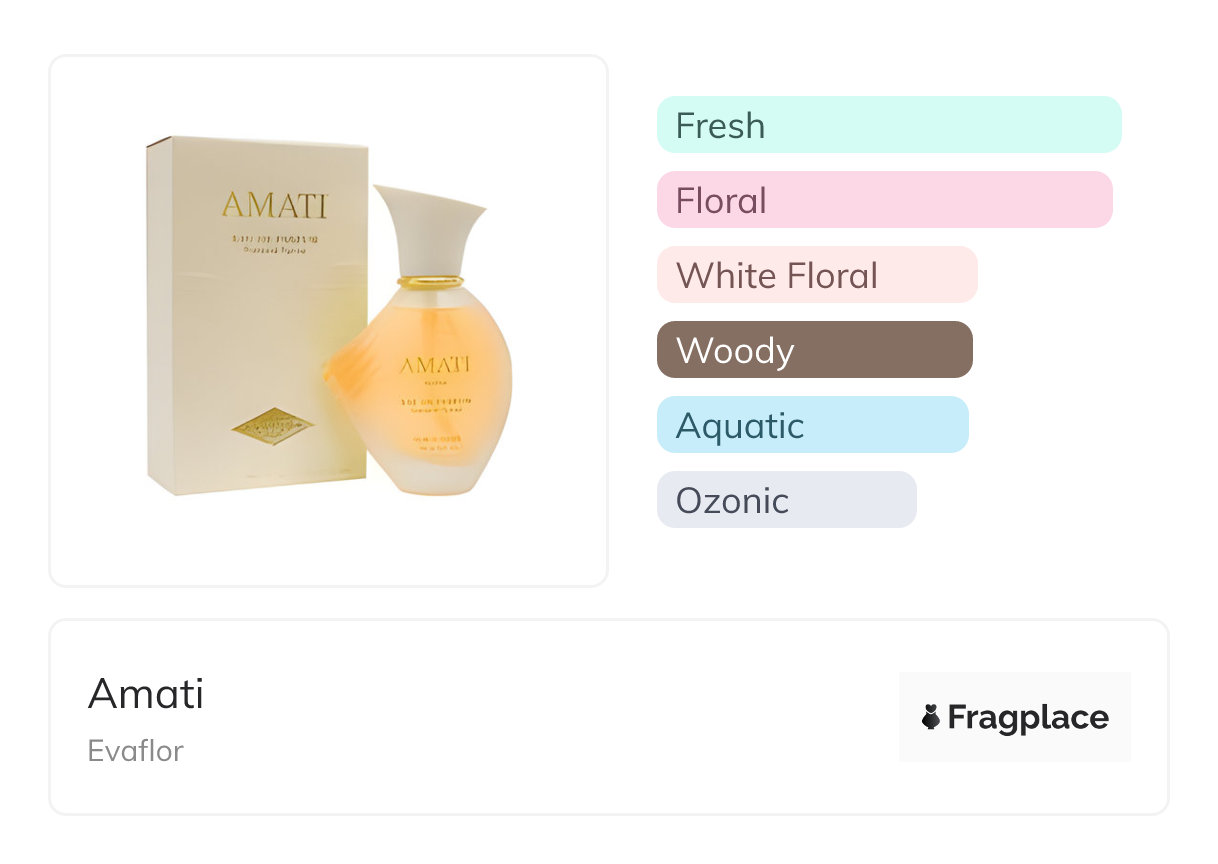This screenshot has height=864, width=1218.
Task: Click the Ozonic accord bar
Action: (786, 500)
